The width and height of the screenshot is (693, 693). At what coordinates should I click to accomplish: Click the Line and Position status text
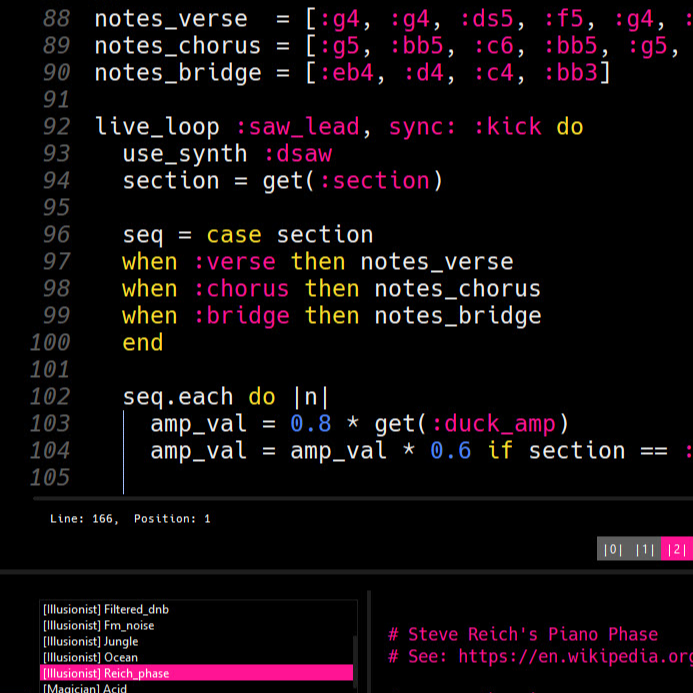(130, 519)
